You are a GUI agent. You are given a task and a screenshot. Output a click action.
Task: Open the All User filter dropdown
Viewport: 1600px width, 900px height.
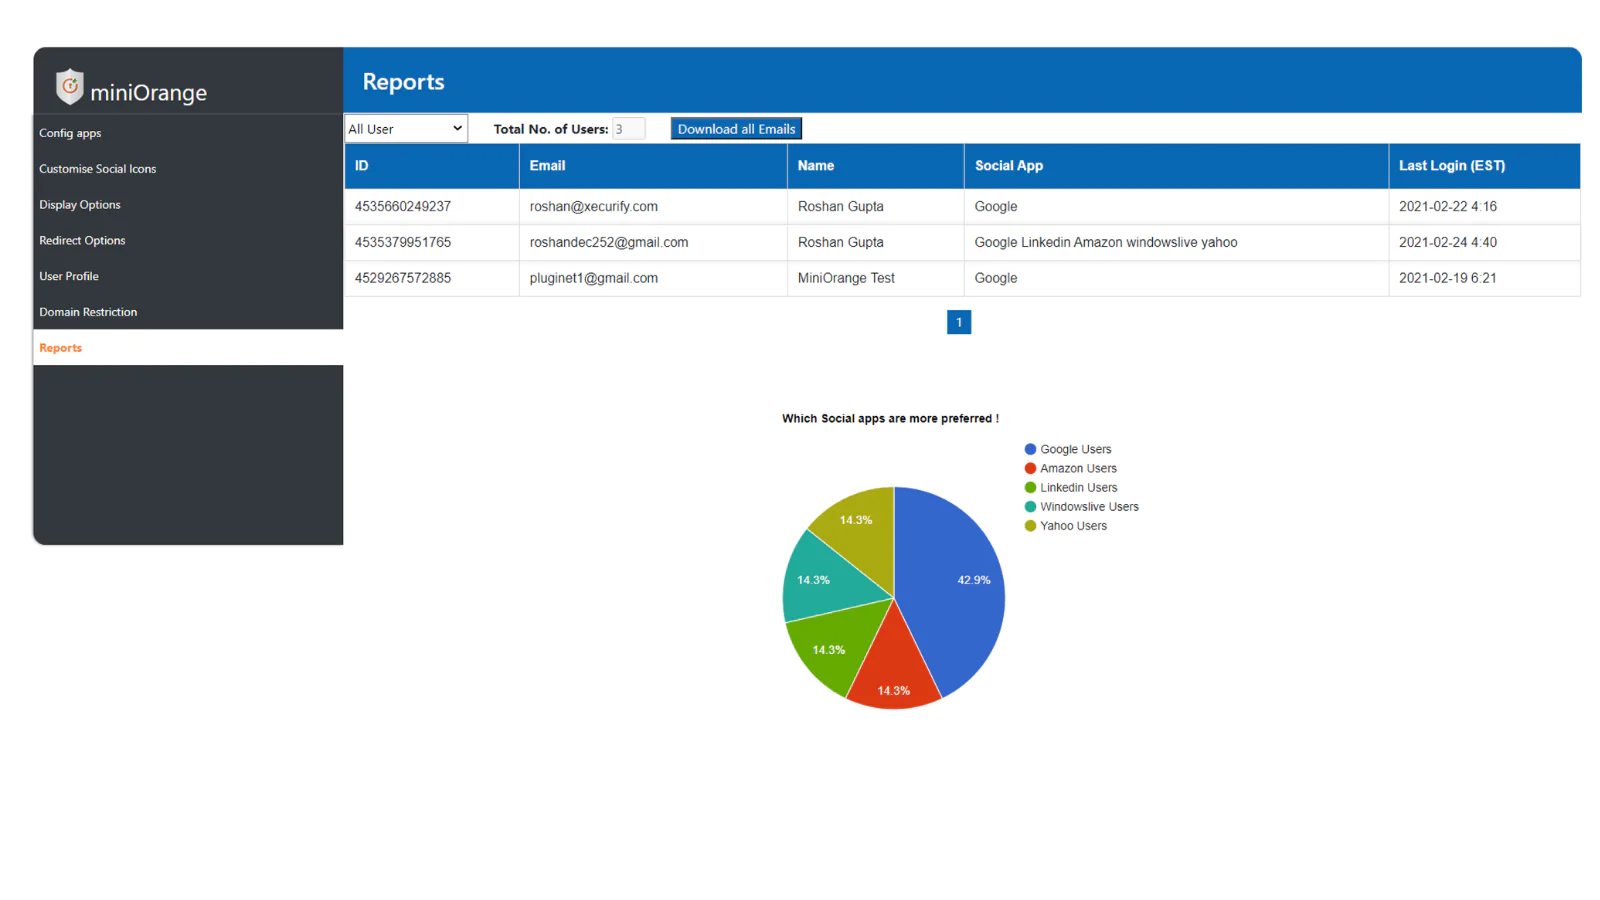(406, 129)
